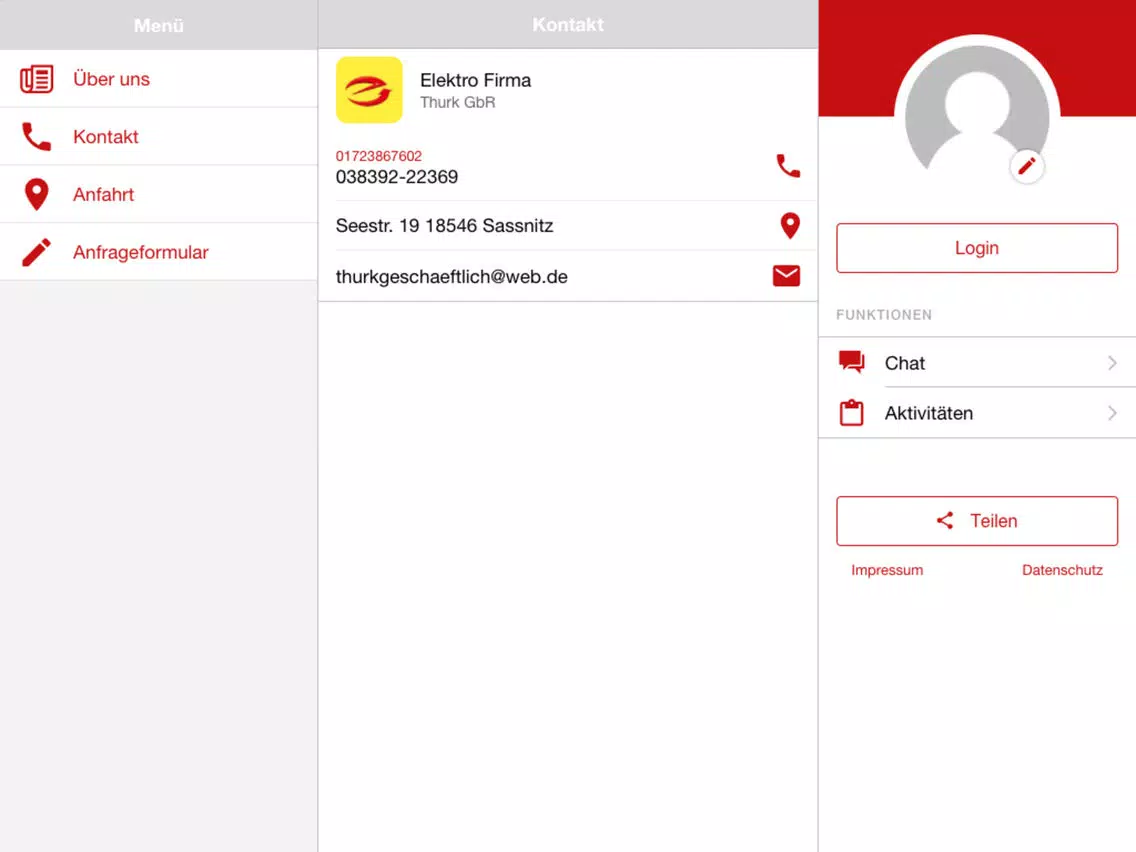This screenshot has width=1136, height=852.
Task: Click the Aktivitäten clipboard icon
Action: pyautogui.click(x=851, y=413)
